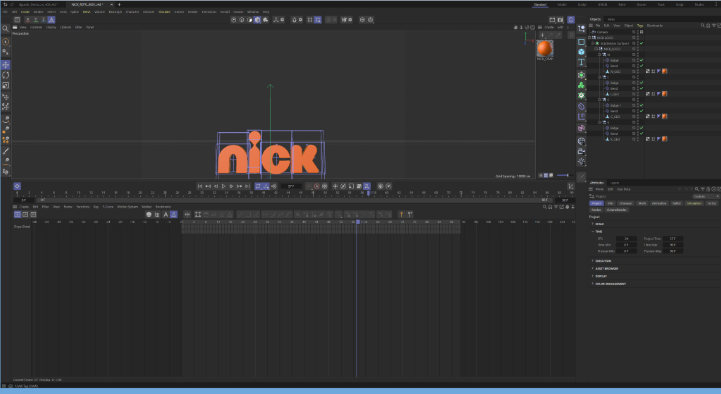The image size is (721, 394).
Task: Click the orange material sphere thumbnail
Action: tap(544, 49)
